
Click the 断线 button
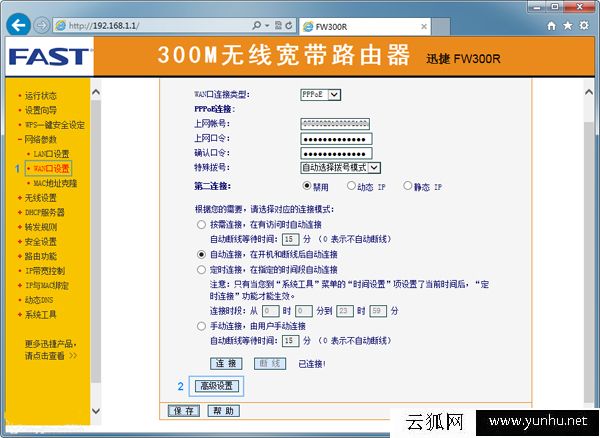point(270,363)
